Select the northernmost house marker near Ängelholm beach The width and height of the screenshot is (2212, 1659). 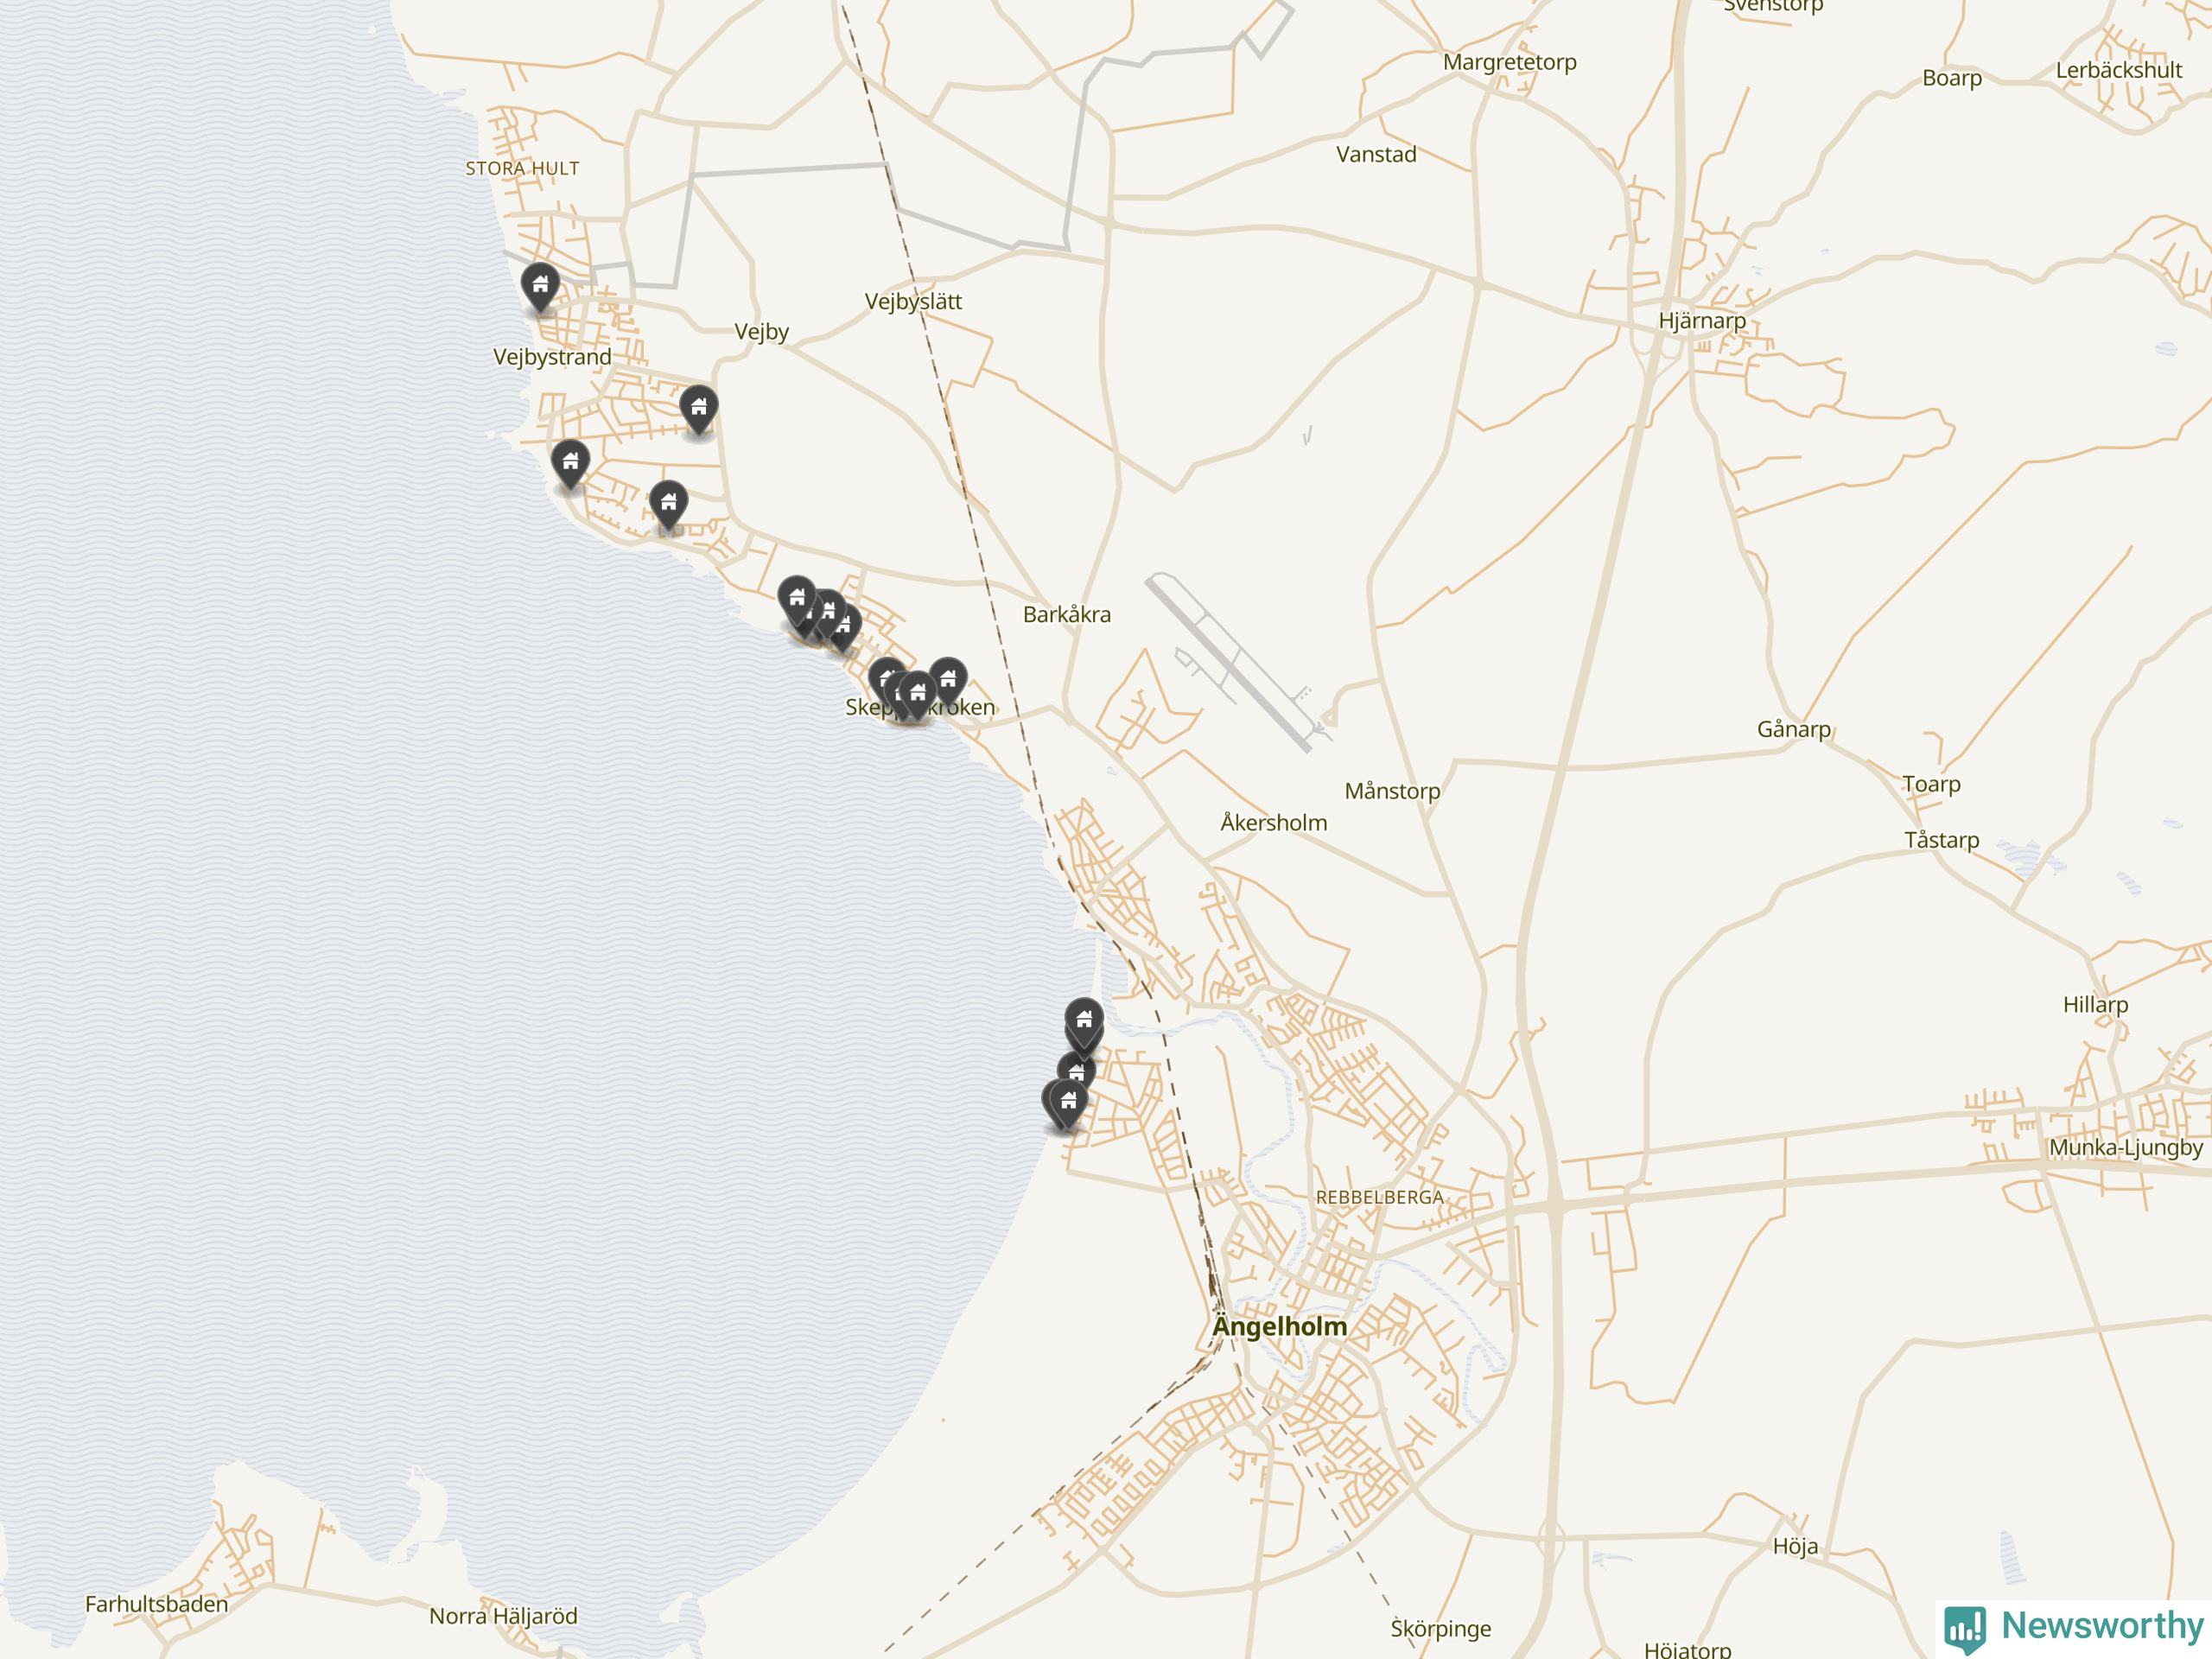(1084, 1023)
